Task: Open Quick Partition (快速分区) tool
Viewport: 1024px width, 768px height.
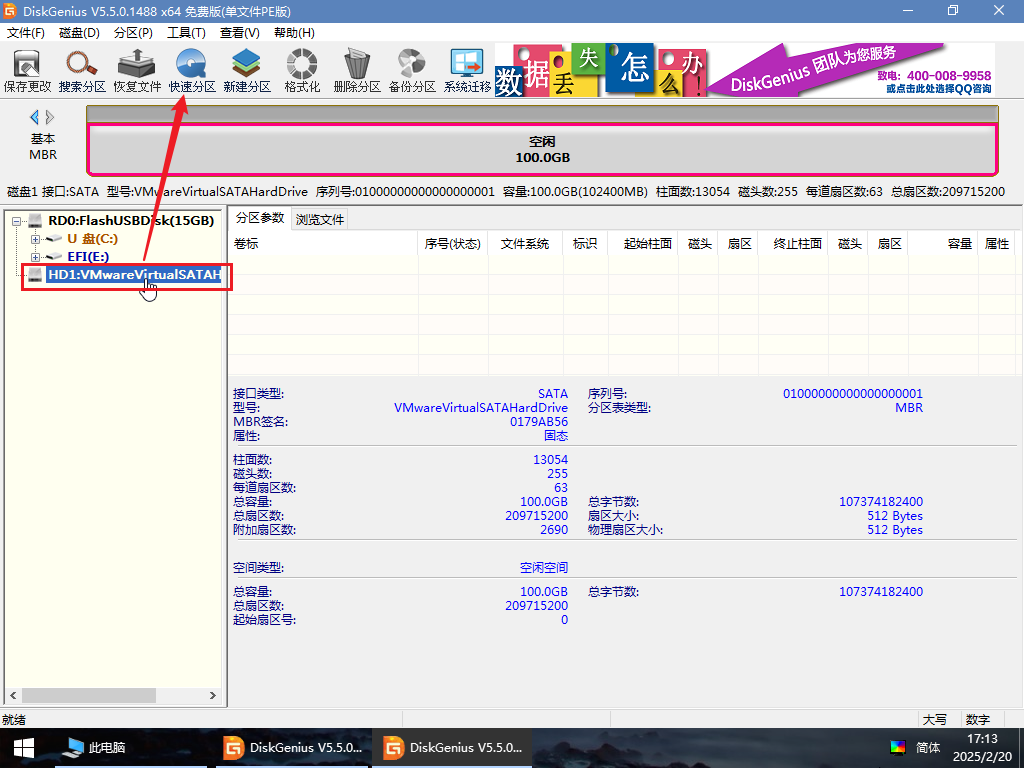Action: pyautogui.click(x=191, y=71)
